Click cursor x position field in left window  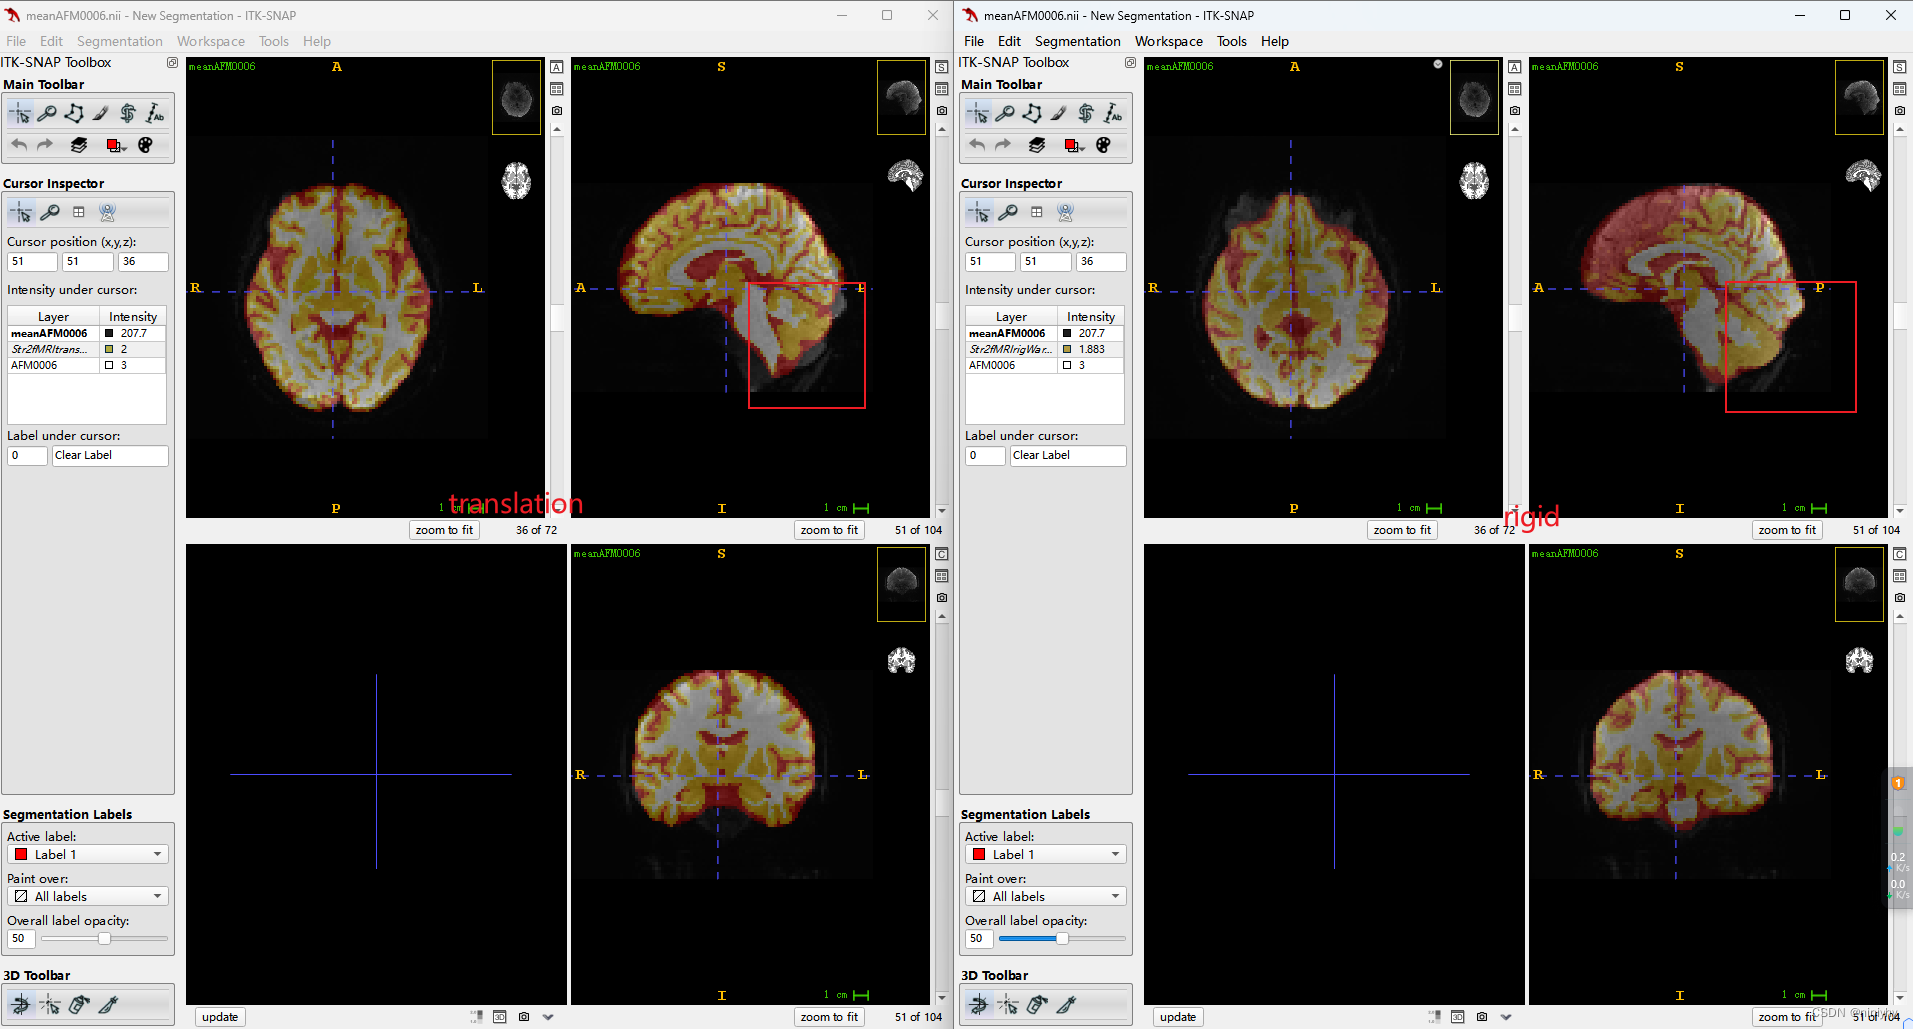point(32,262)
